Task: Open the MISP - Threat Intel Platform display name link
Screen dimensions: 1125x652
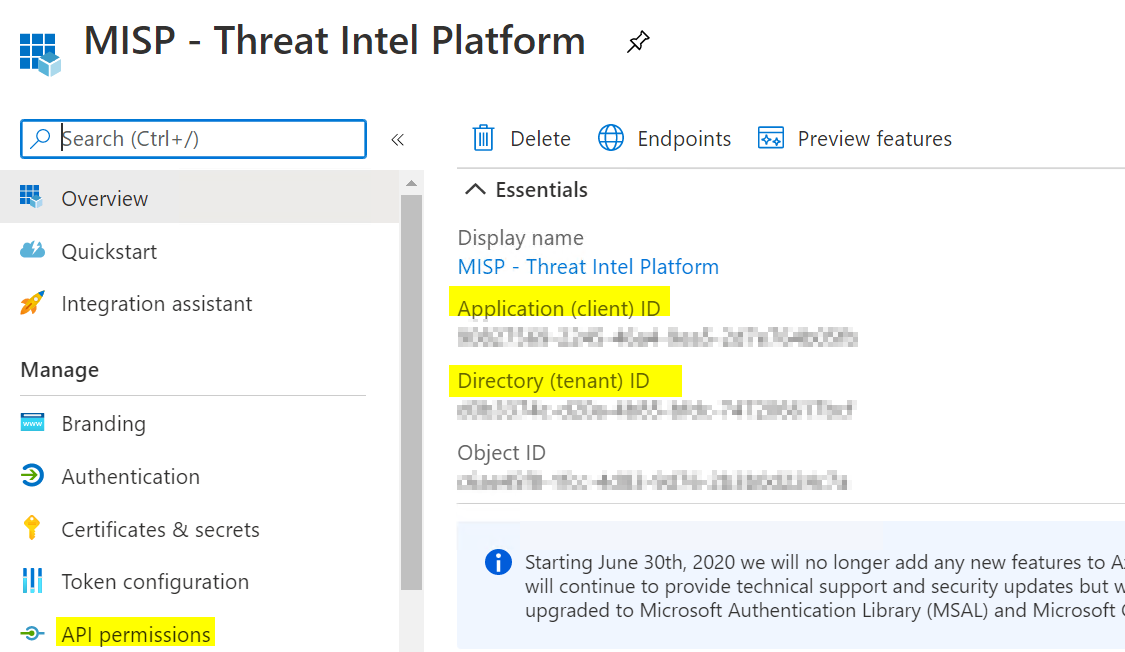Action: click(588, 267)
